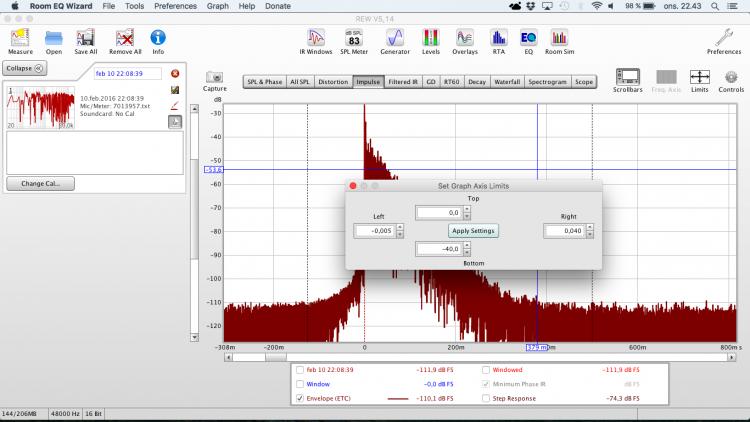The width and height of the screenshot is (750, 422).
Task: Toggle the feb 10 22:08:39 trace checkbox
Action: 300,370
